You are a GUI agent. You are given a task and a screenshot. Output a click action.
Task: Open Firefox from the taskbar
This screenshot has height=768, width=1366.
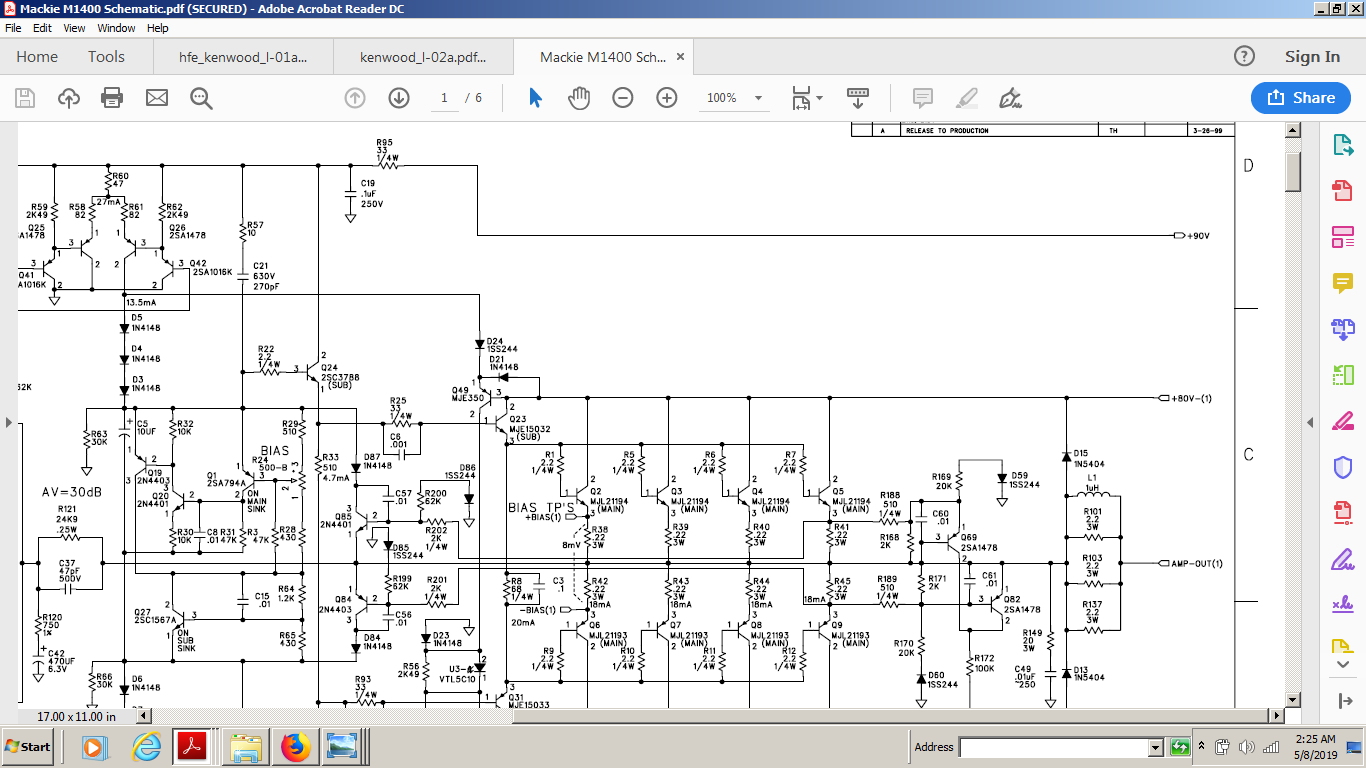point(294,747)
